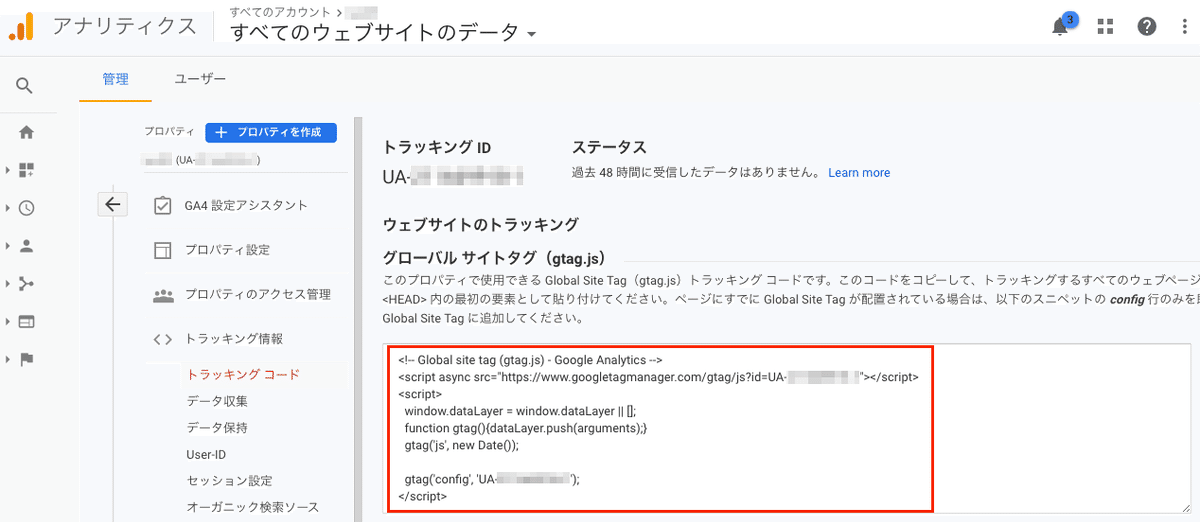
Task: Select データ収集 submenu item
Action: tap(217, 401)
